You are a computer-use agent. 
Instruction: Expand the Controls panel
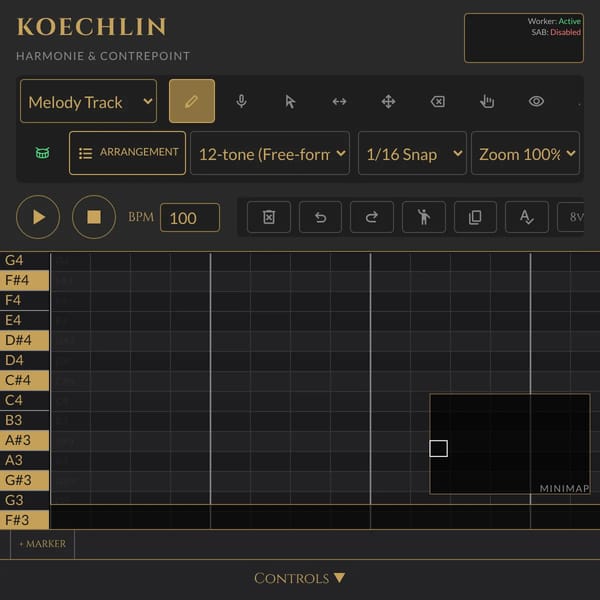(300, 578)
